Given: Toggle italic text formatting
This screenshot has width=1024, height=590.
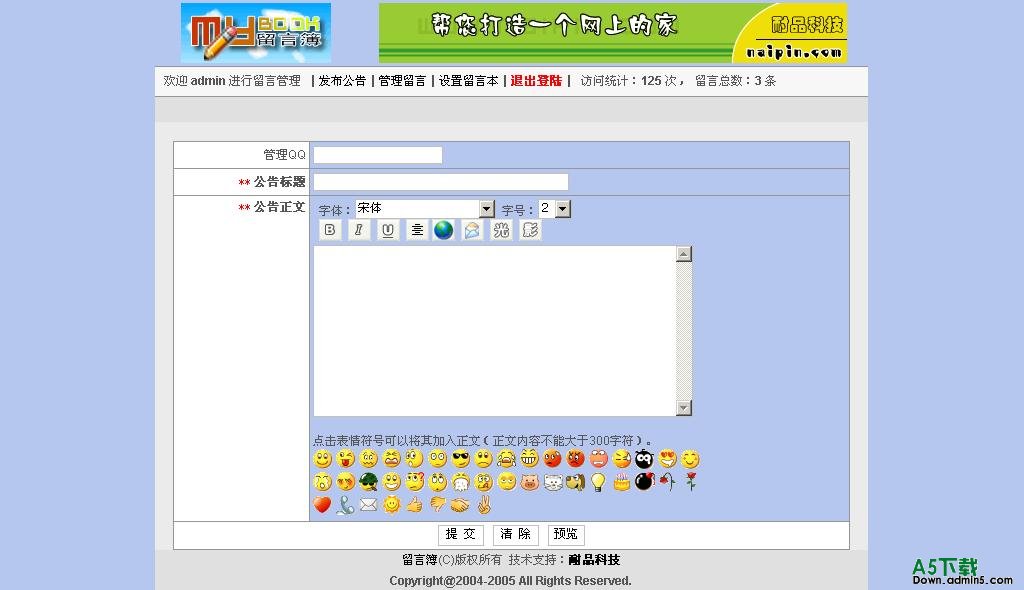Looking at the screenshot, I should click(x=359, y=230).
